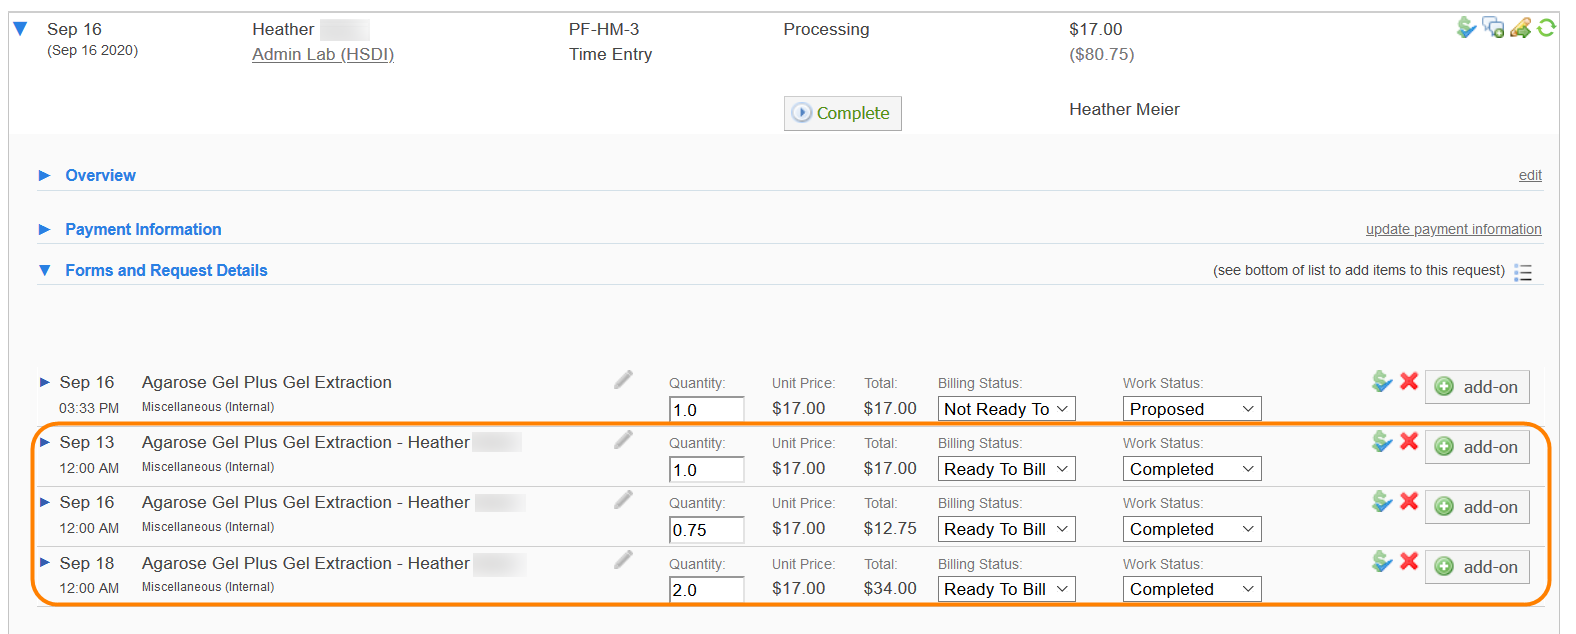
Task: Expand the Payment Information section
Action: click(143, 229)
